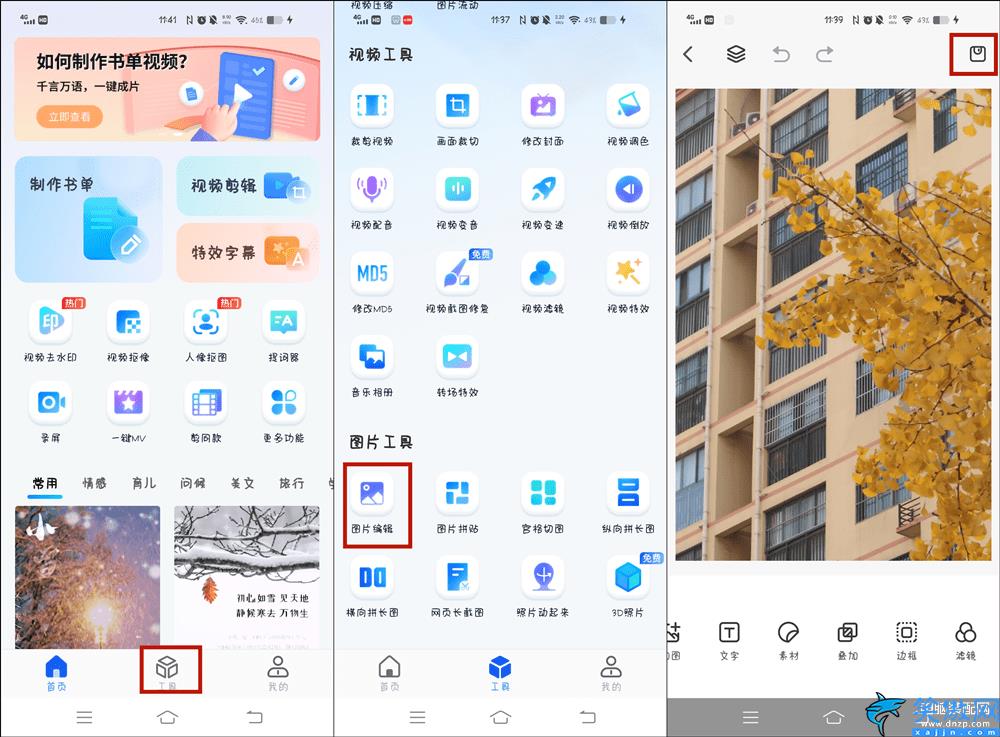1000x737 pixels.
Task: Tap 我的 tab in the left screen
Action: 278,673
